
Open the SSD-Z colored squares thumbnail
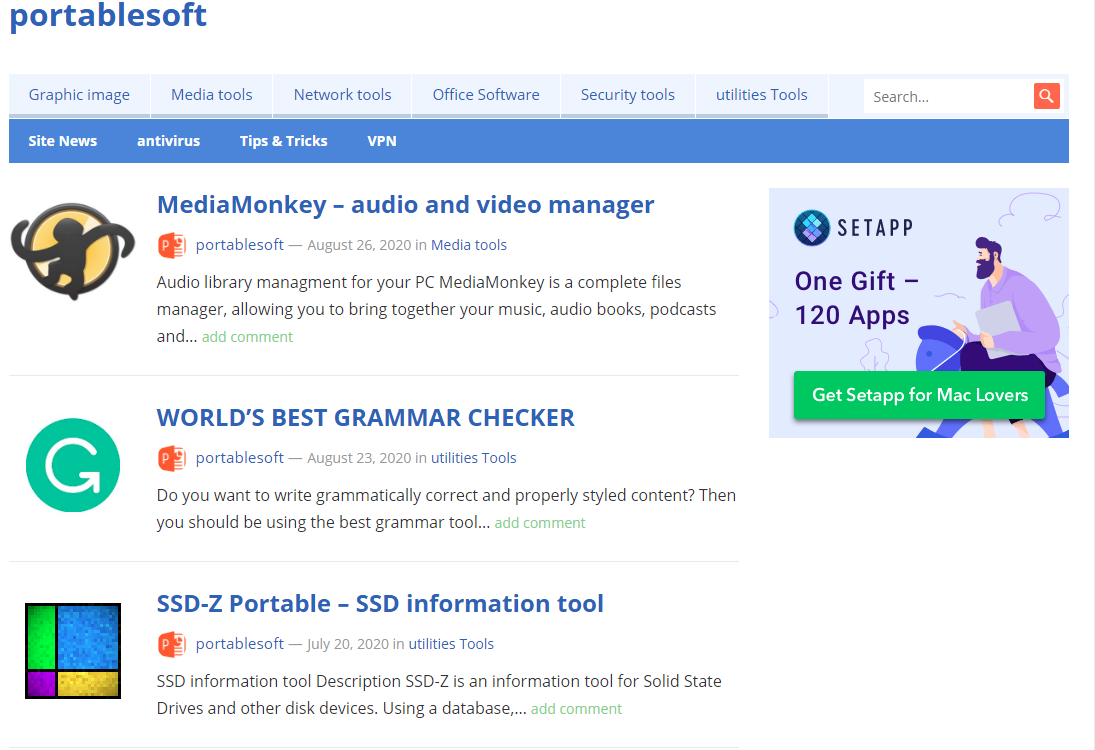click(x=73, y=650)
